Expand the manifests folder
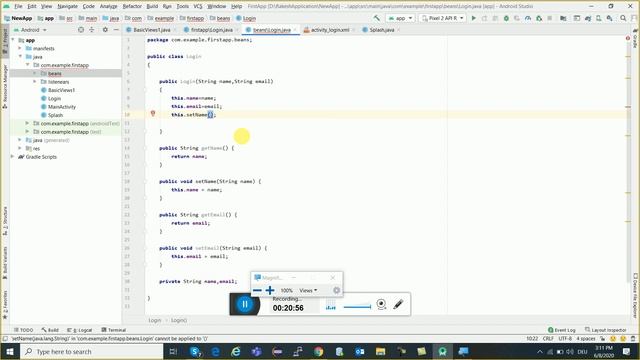Image resolution: width=640 pixels, height=360 pixels. [20, 48]
